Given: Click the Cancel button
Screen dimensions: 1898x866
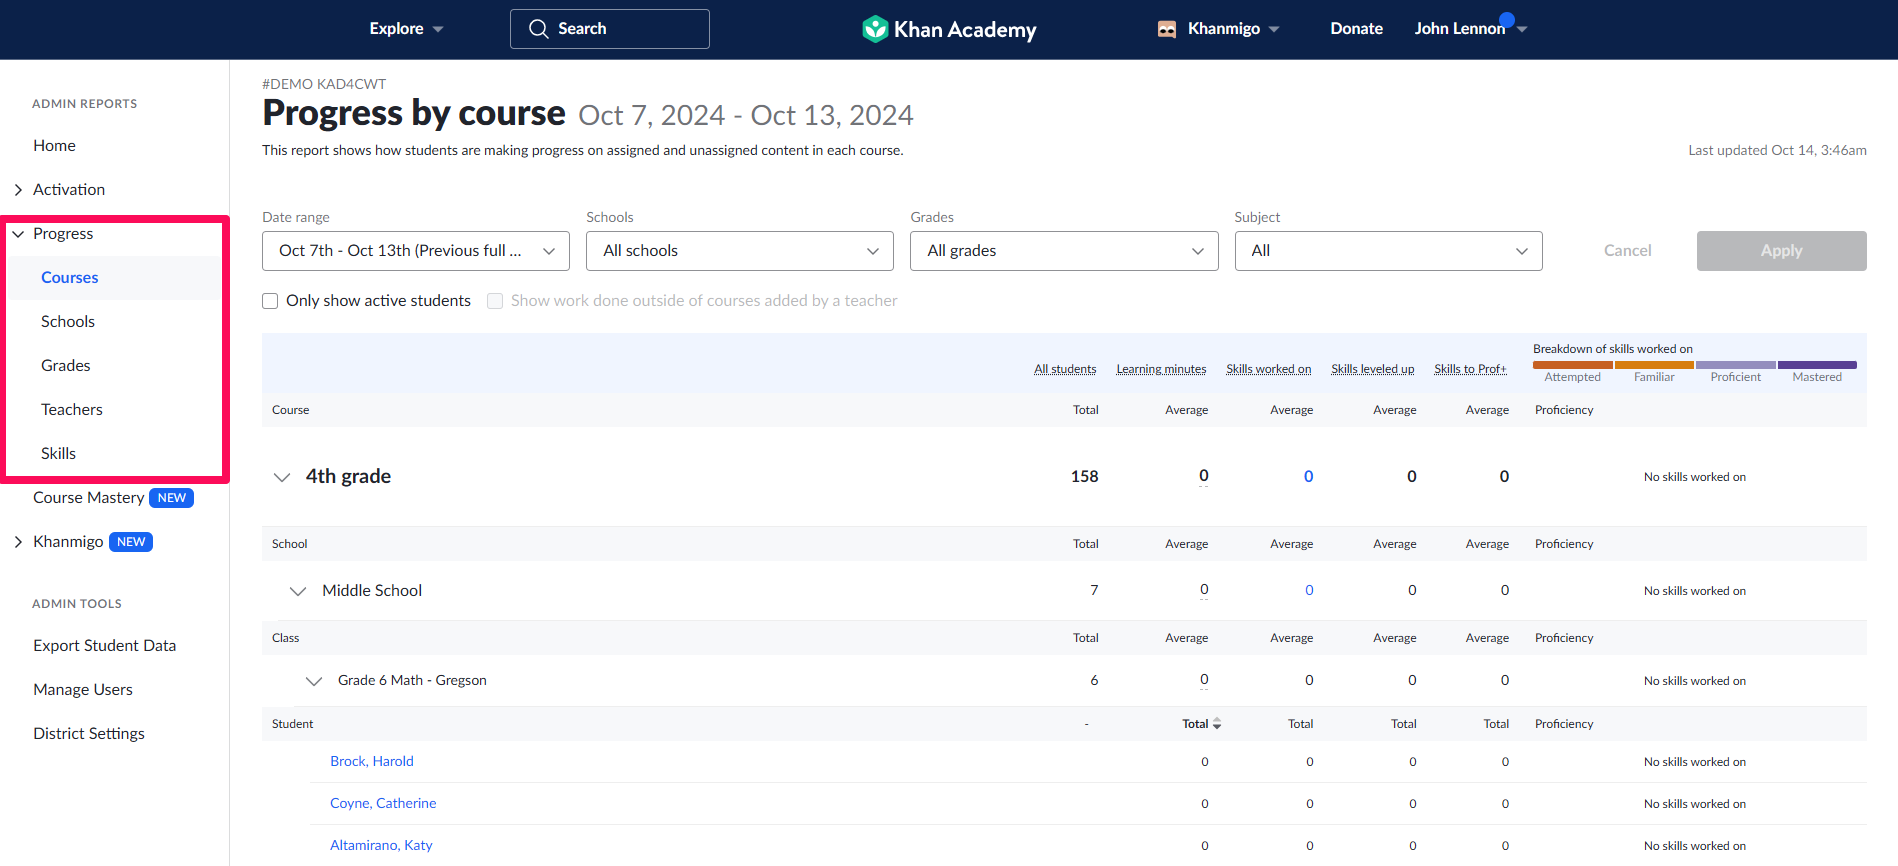Looking at the screenshot, I should tap(1627, 251).
